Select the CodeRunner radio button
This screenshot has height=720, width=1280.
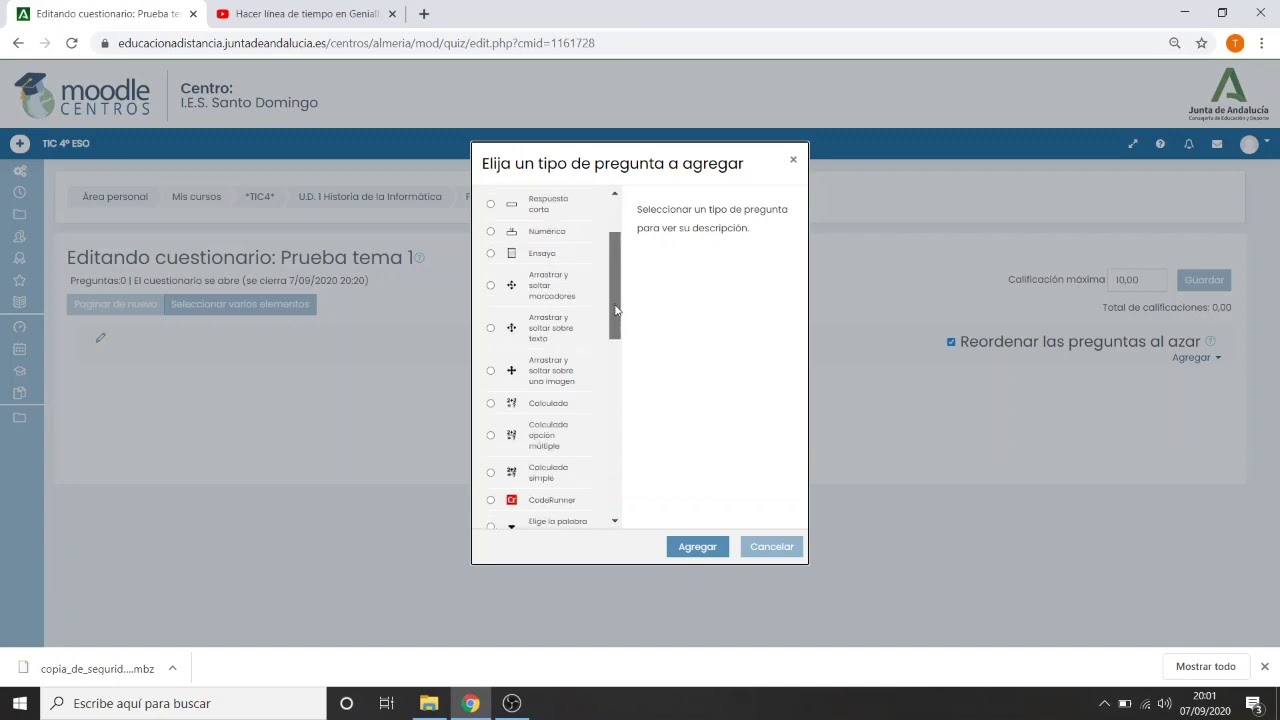coord(490,500)
